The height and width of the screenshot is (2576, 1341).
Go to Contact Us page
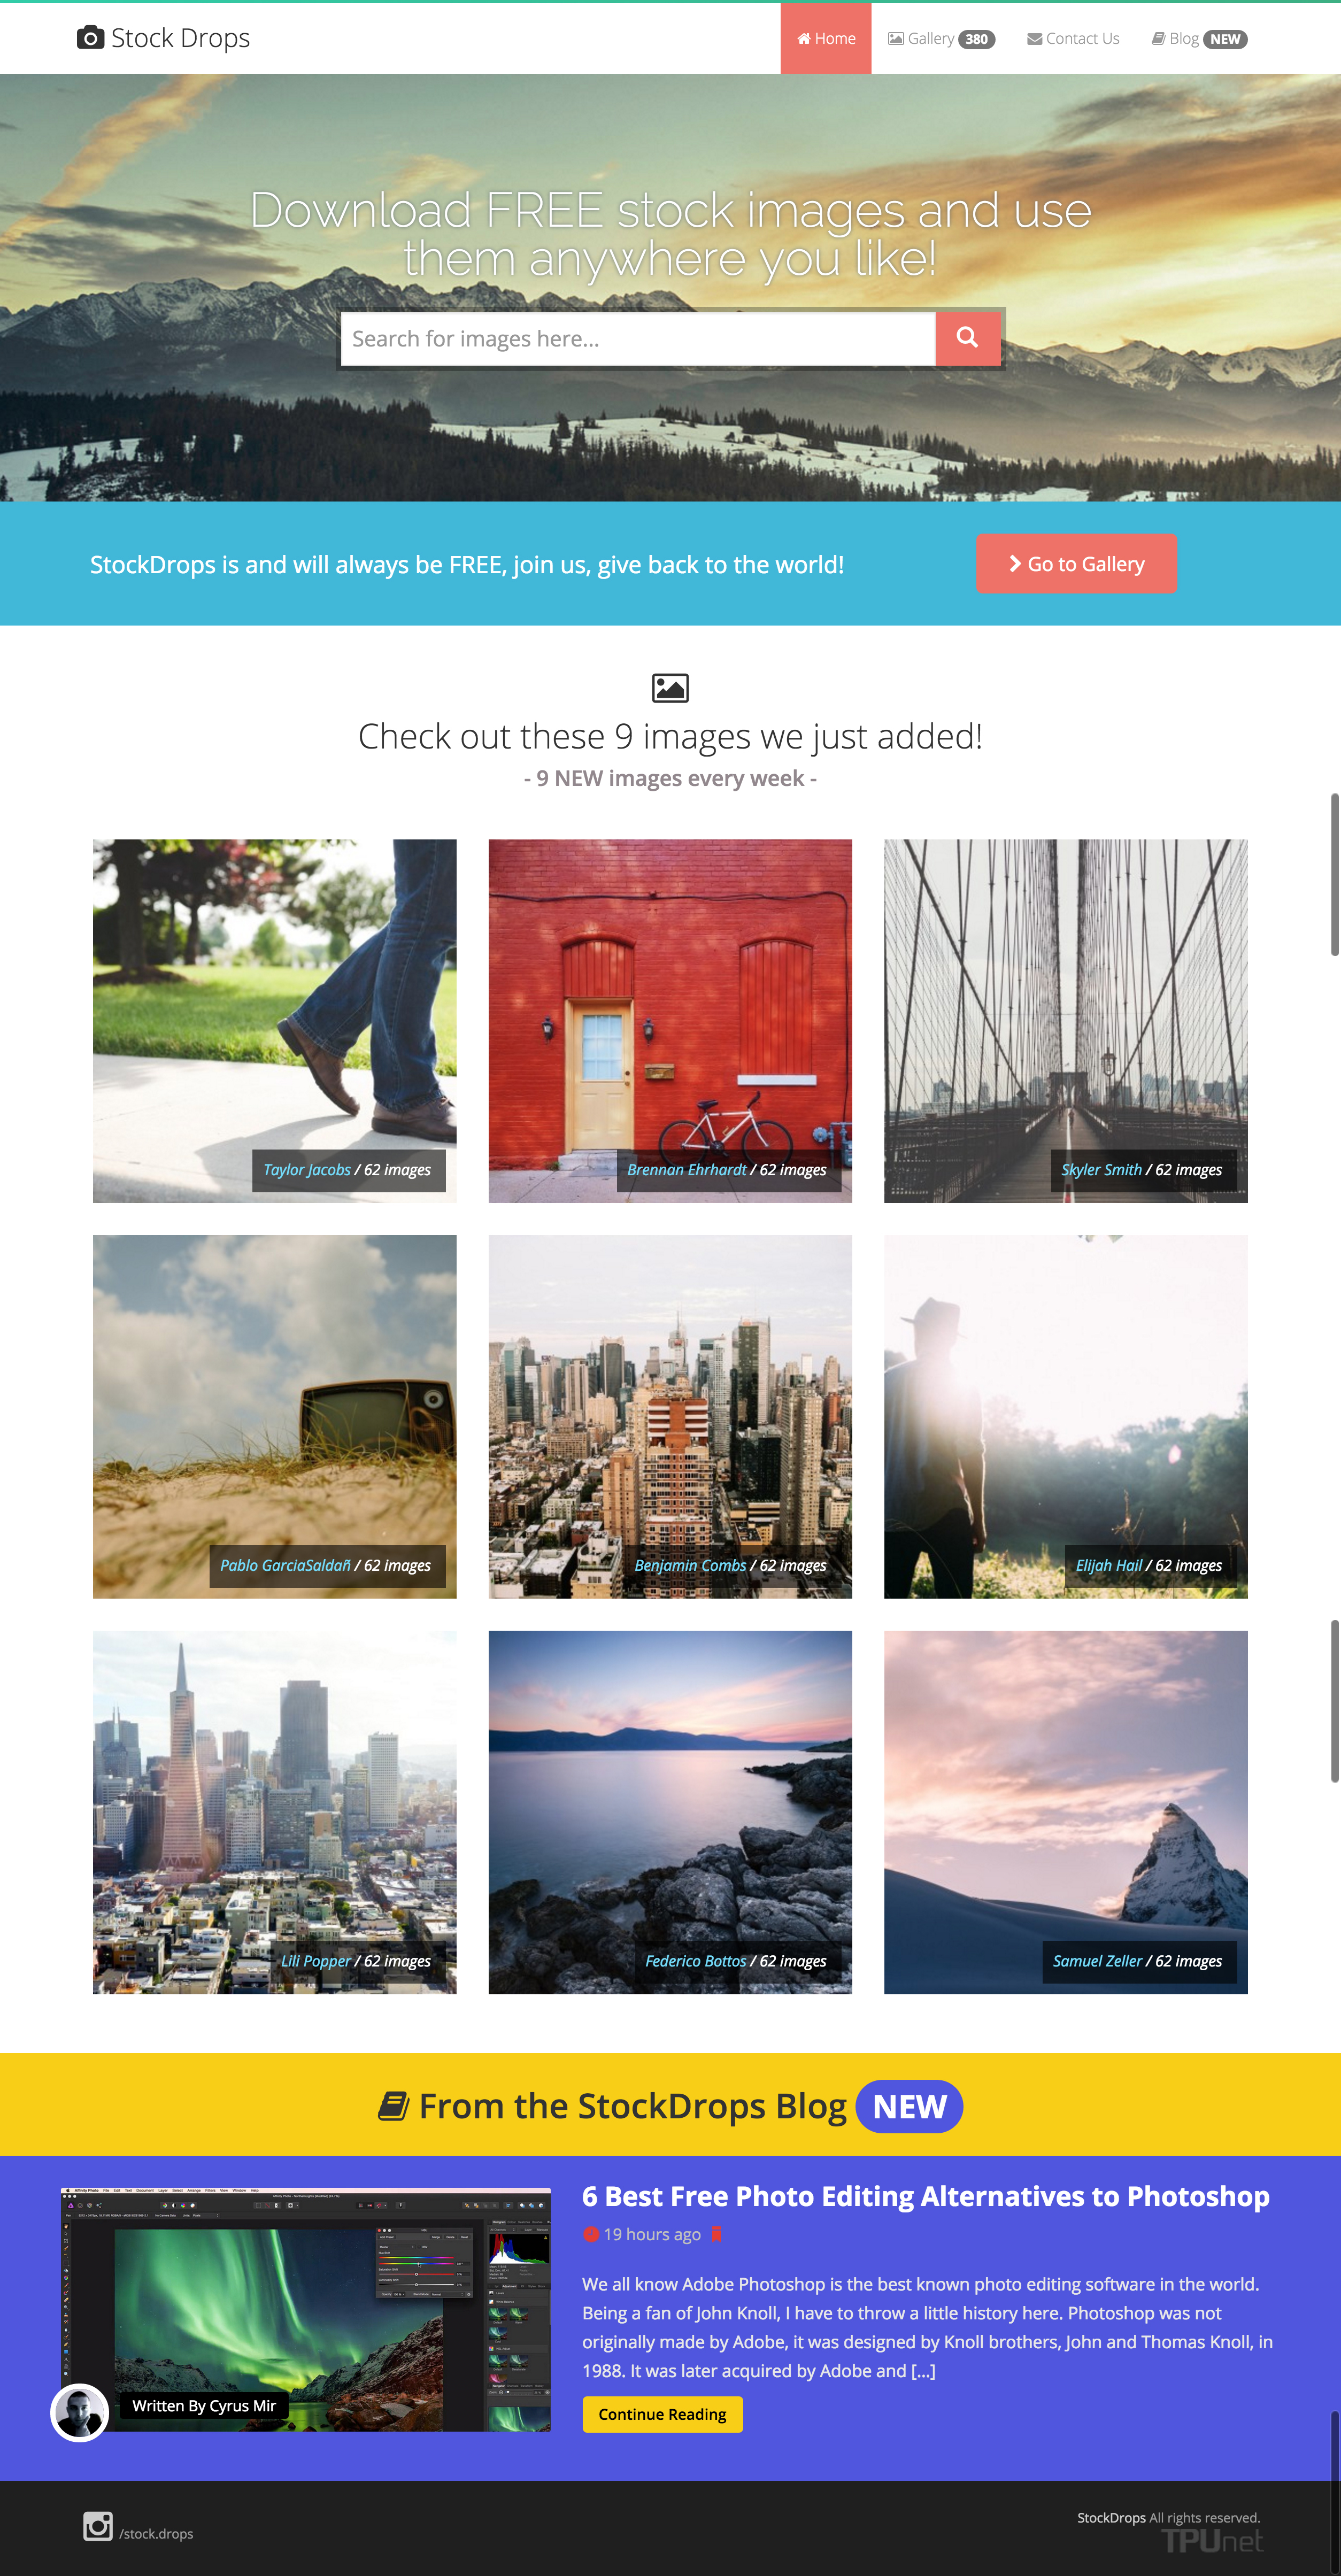click(1073, 38)
